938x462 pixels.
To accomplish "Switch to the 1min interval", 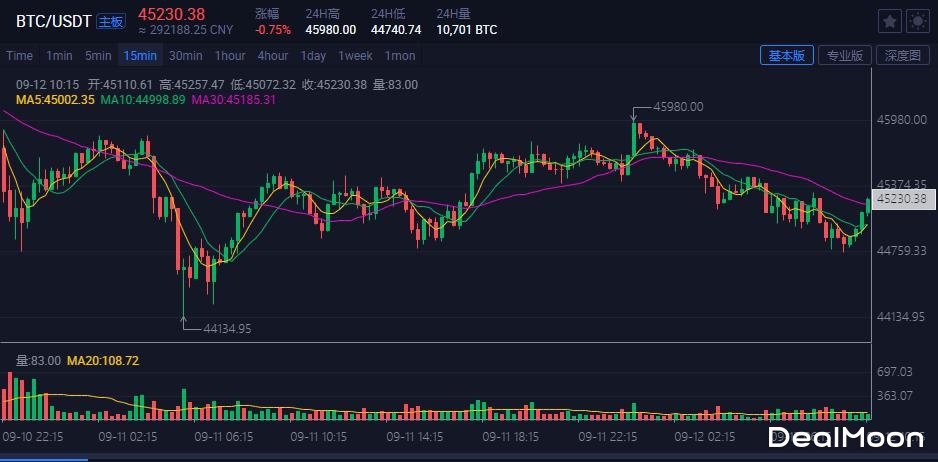I will tap(59, 56).
